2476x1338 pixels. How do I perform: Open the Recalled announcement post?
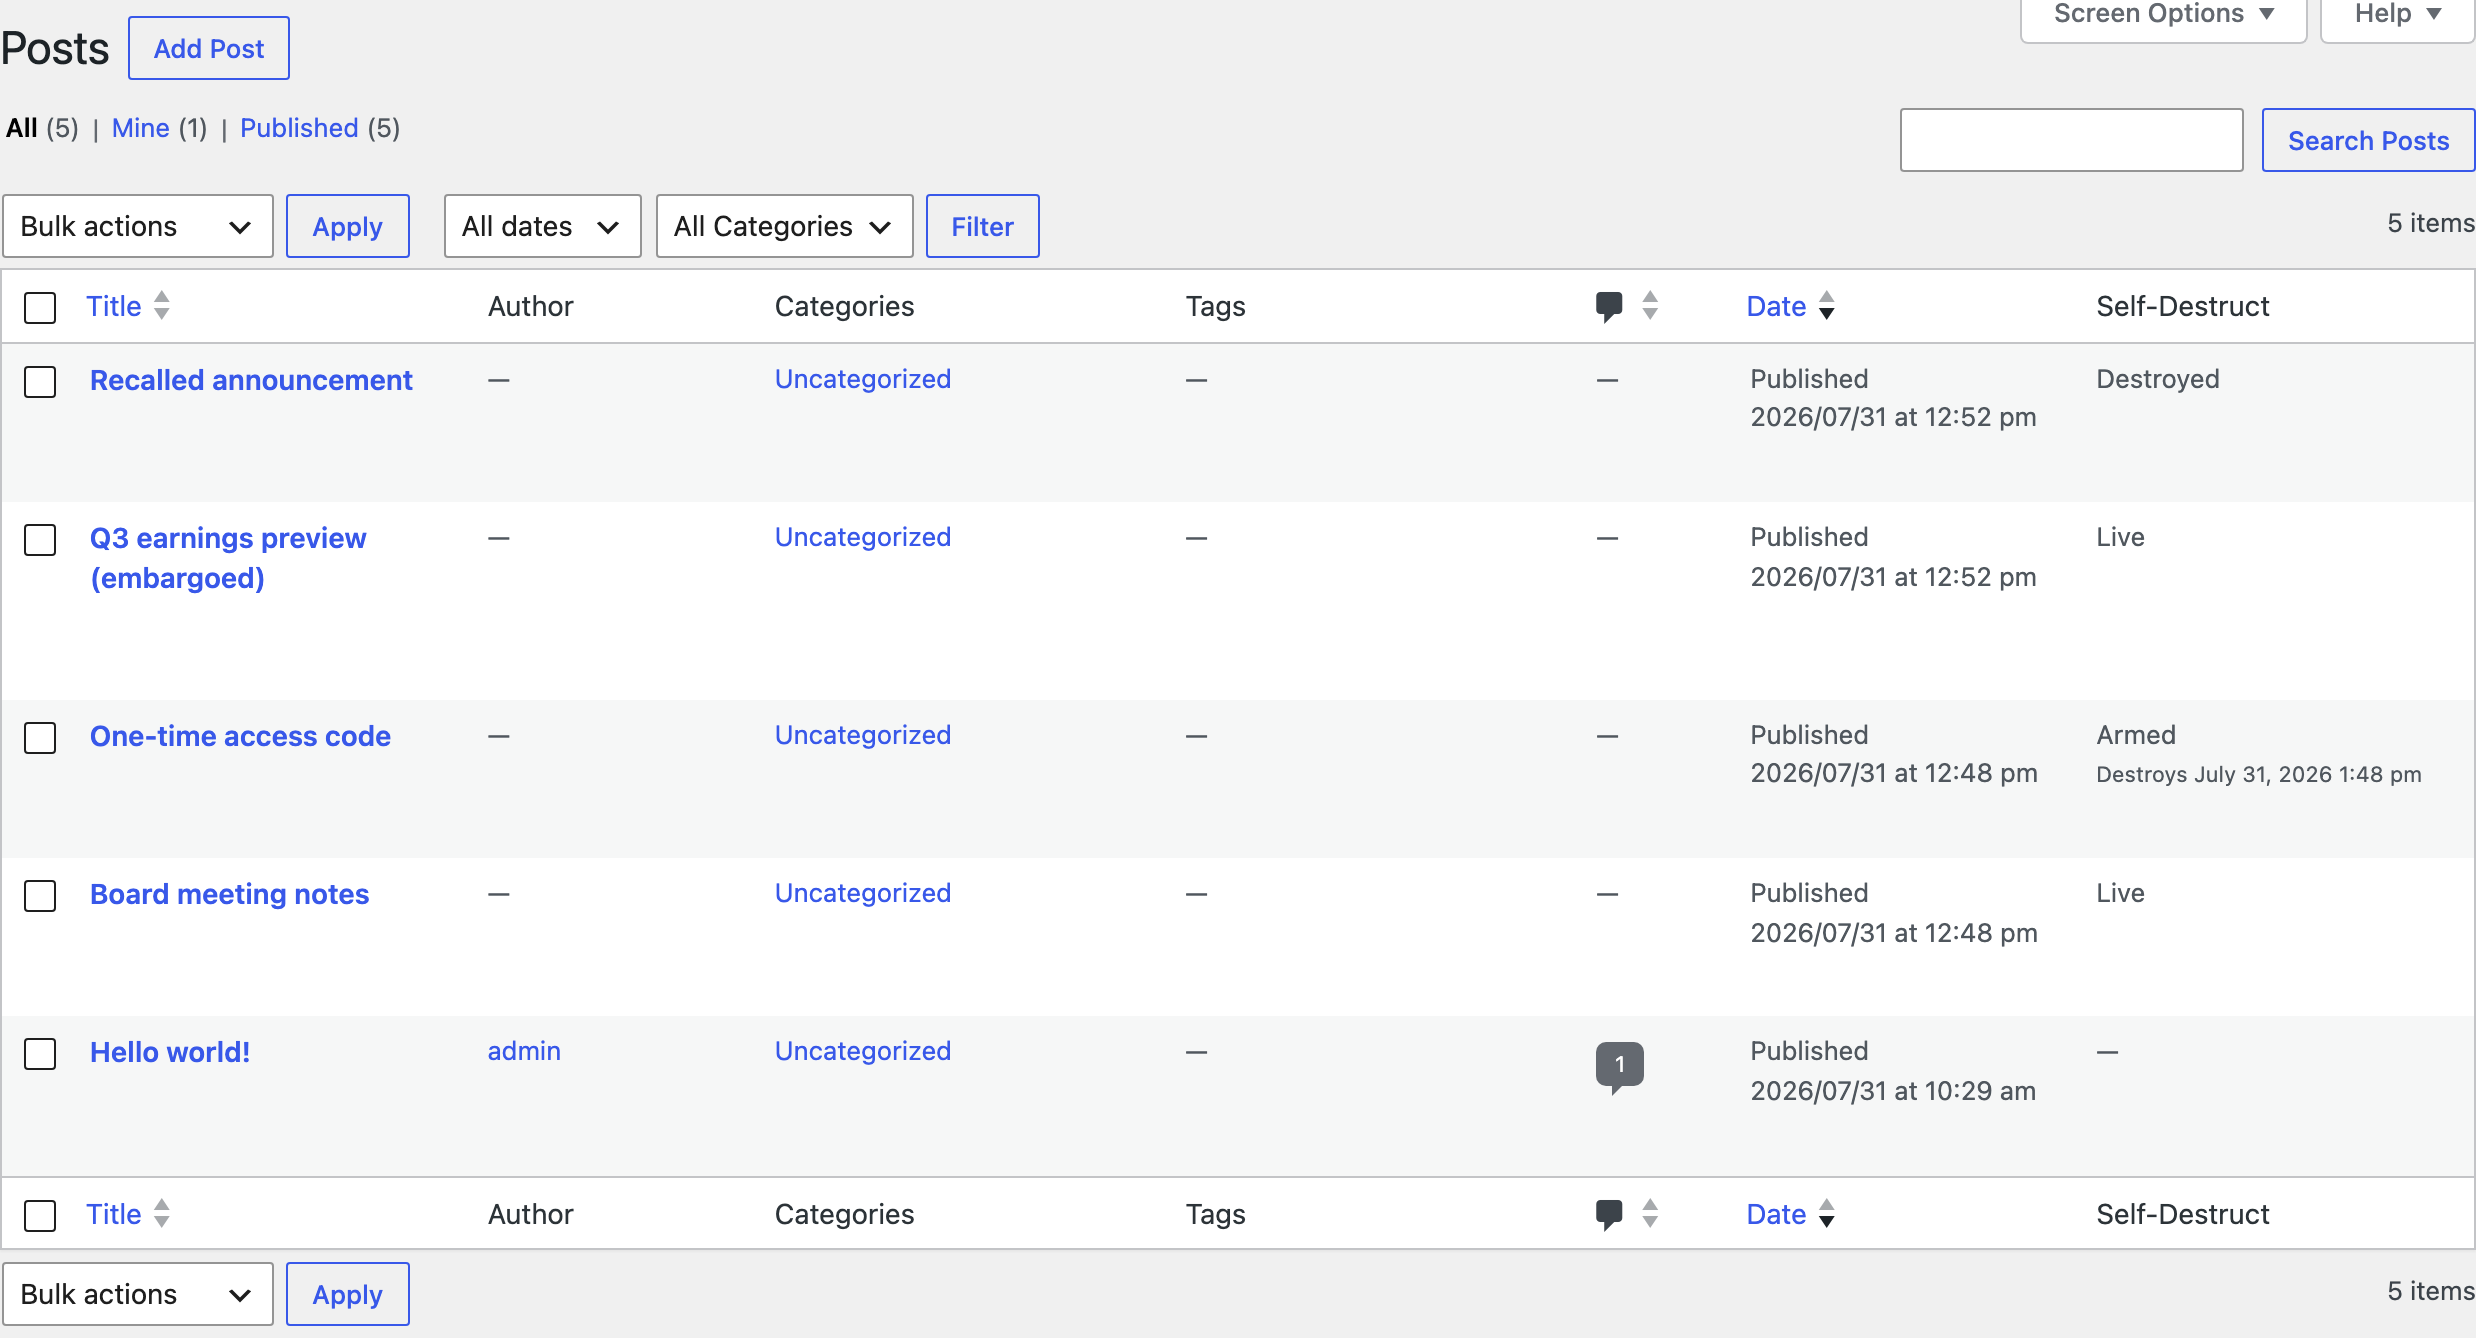[251, 380]
